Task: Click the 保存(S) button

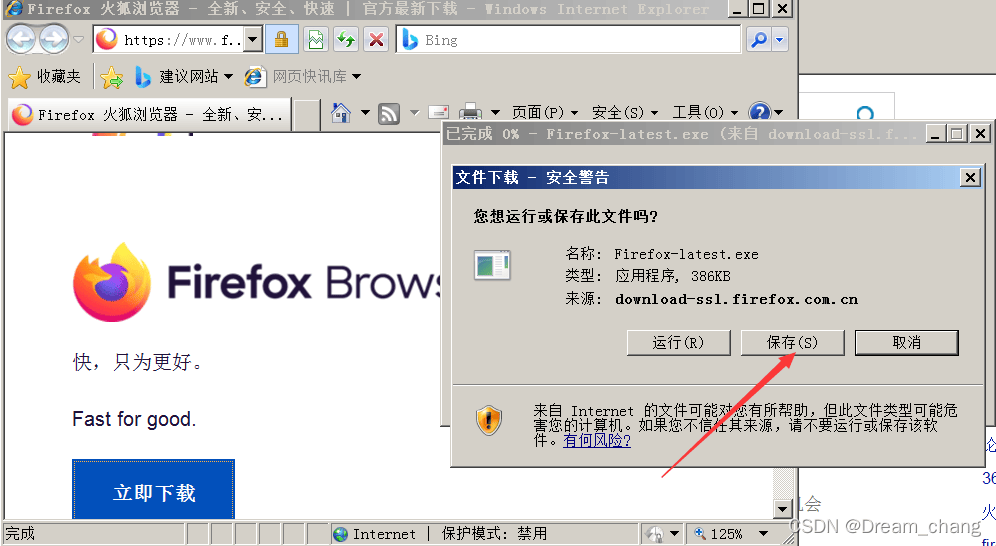Action: 792,343
